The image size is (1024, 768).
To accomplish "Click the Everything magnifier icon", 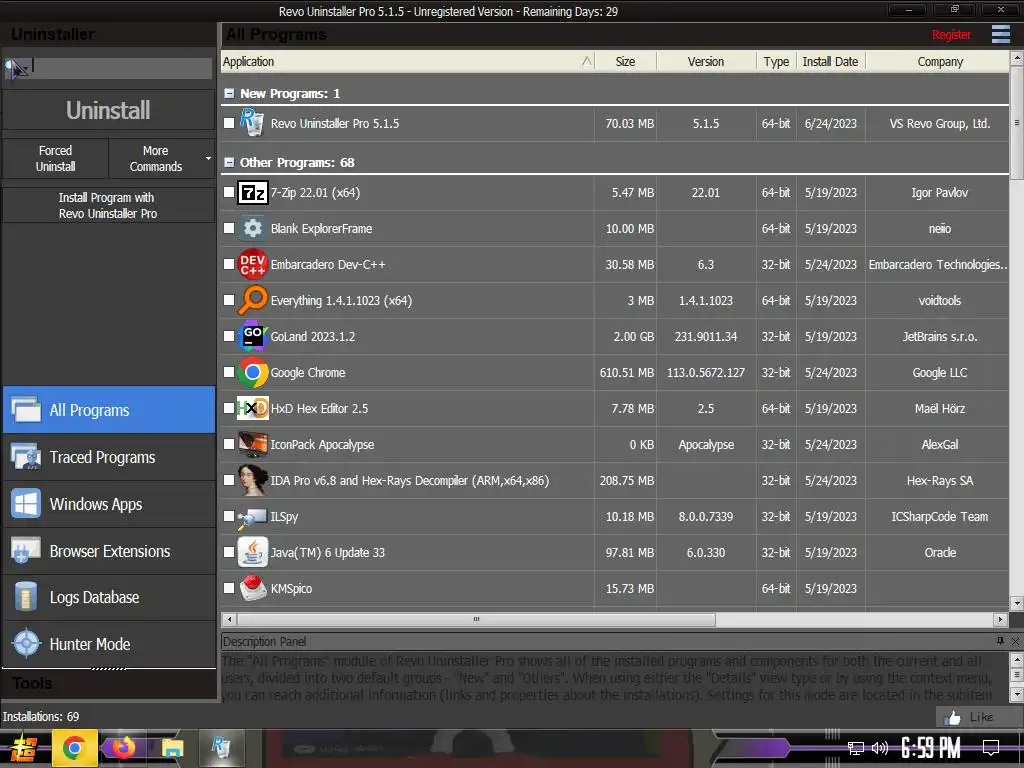I will pyautogui.click(x=253, y=300).
